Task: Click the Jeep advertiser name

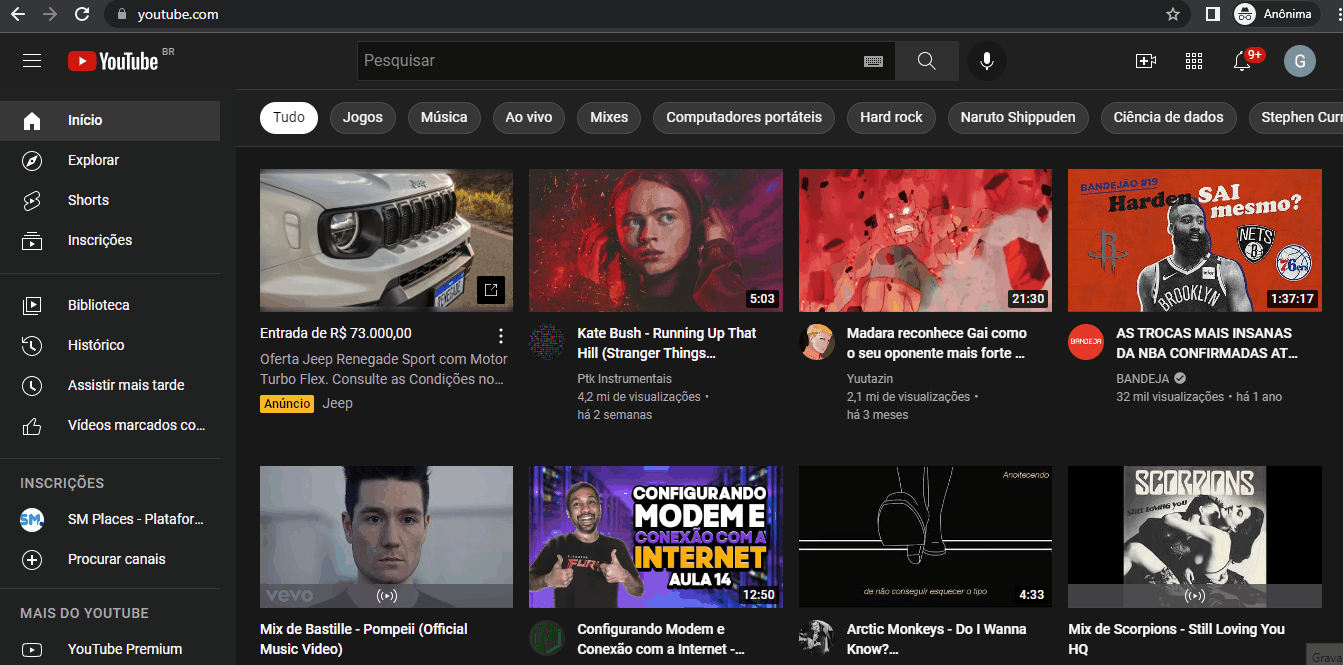Action: [x=337, y=404]
